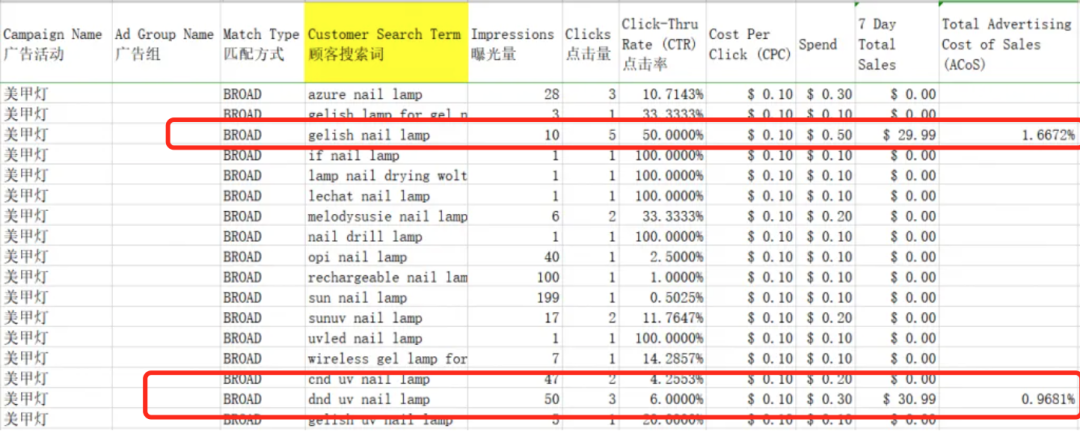The width and height of the screenshot is (1080, 434).
Task: Select the $ 29.99 sales cell
Action: pos(897,135)
